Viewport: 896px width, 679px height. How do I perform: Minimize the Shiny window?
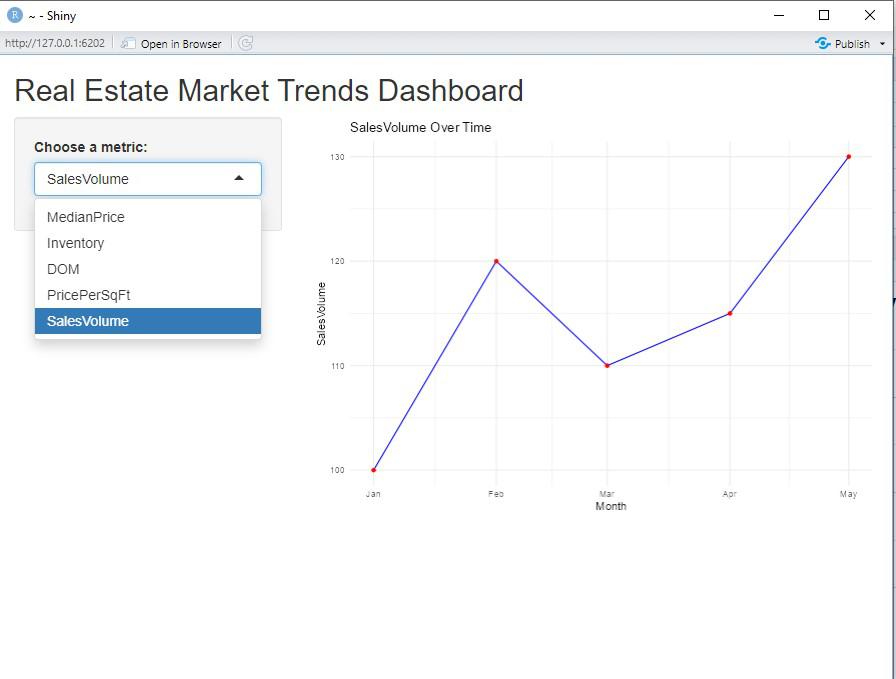point(779,15)
